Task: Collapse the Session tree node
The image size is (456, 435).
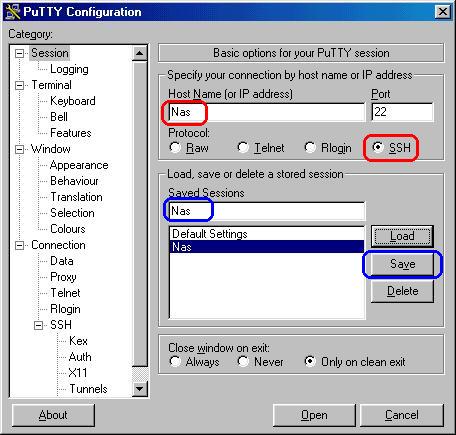Action: [20, 53]
